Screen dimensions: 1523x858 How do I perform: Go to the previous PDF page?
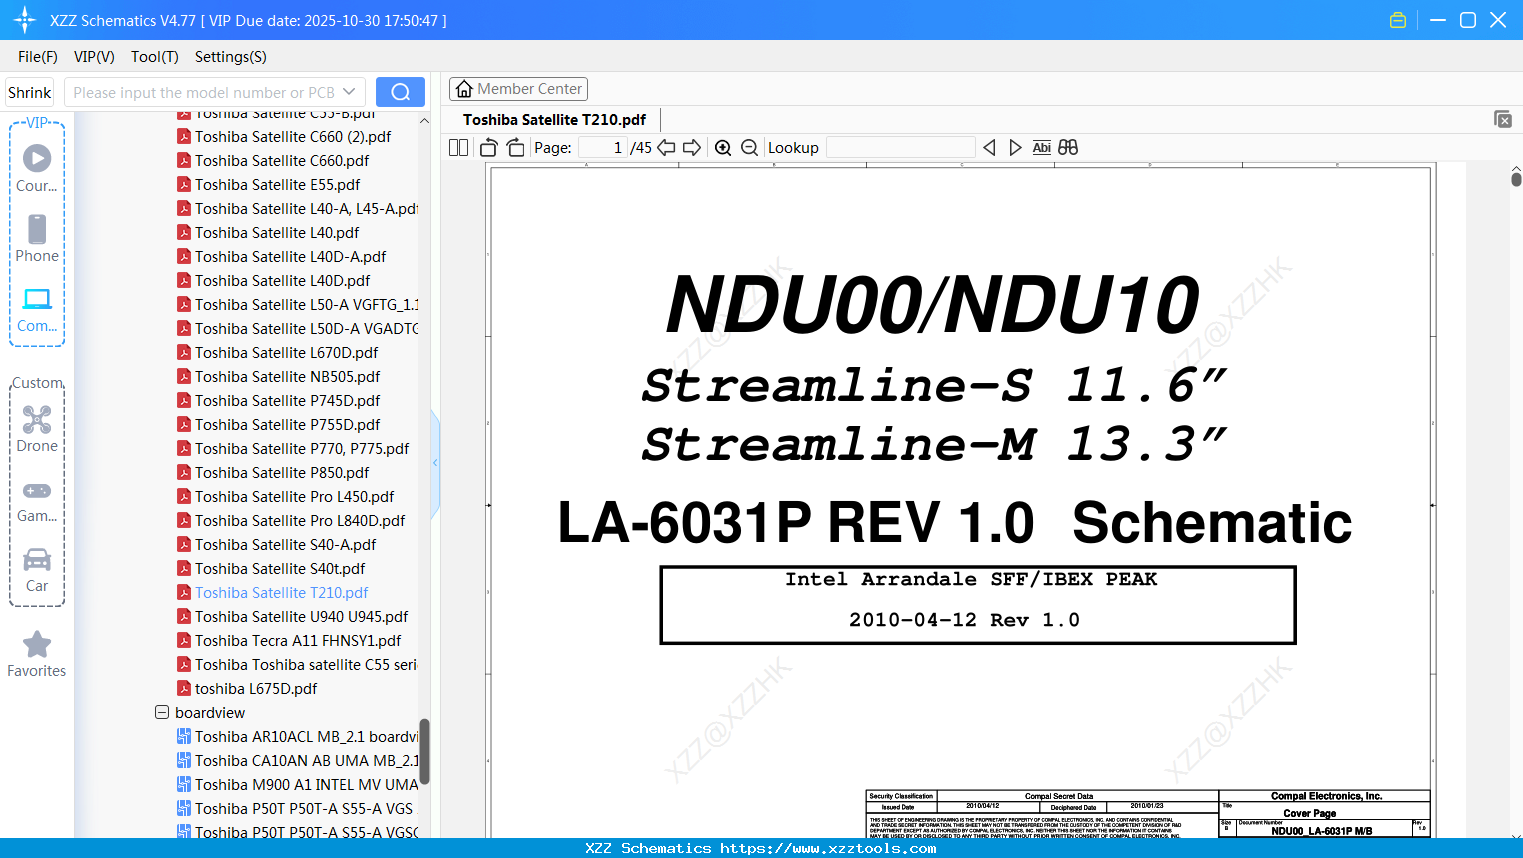tap(666, 148)
